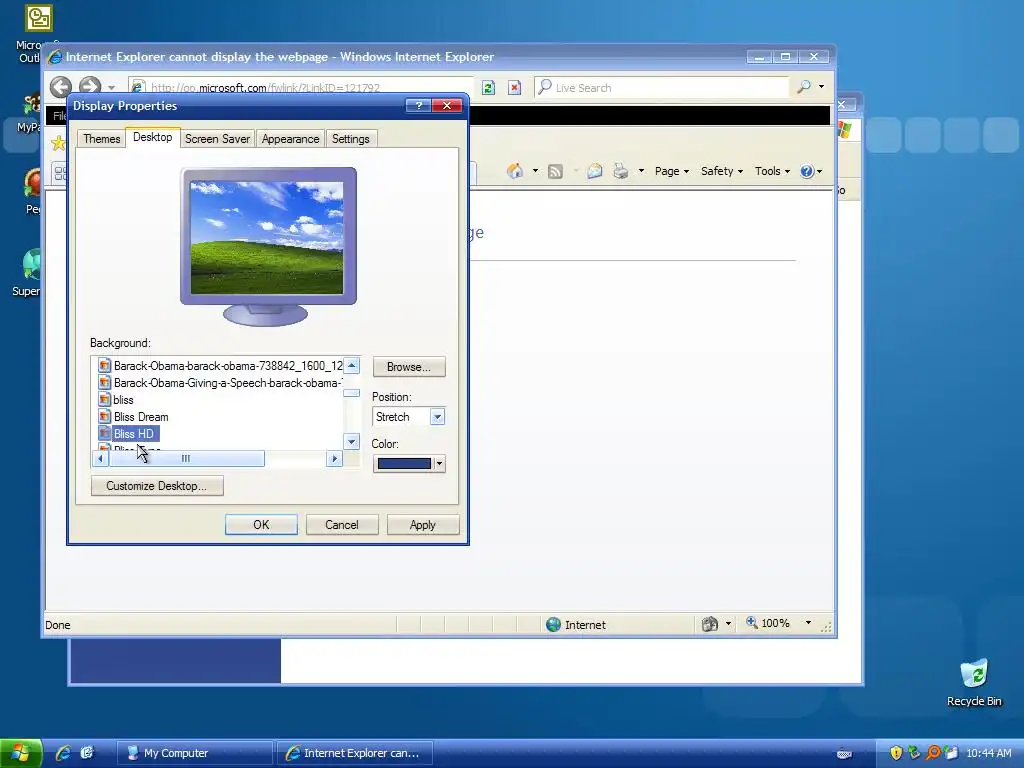Click the RSS feeds icon in IE
The height and width of the screenshot is (768, 1024).
pyautogui.click(x=555, y=171)
